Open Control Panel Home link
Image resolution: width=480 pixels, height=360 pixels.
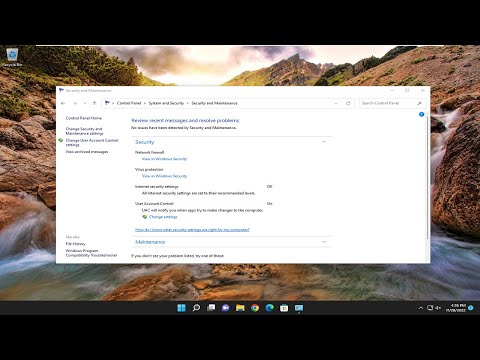tap(84, 118)
